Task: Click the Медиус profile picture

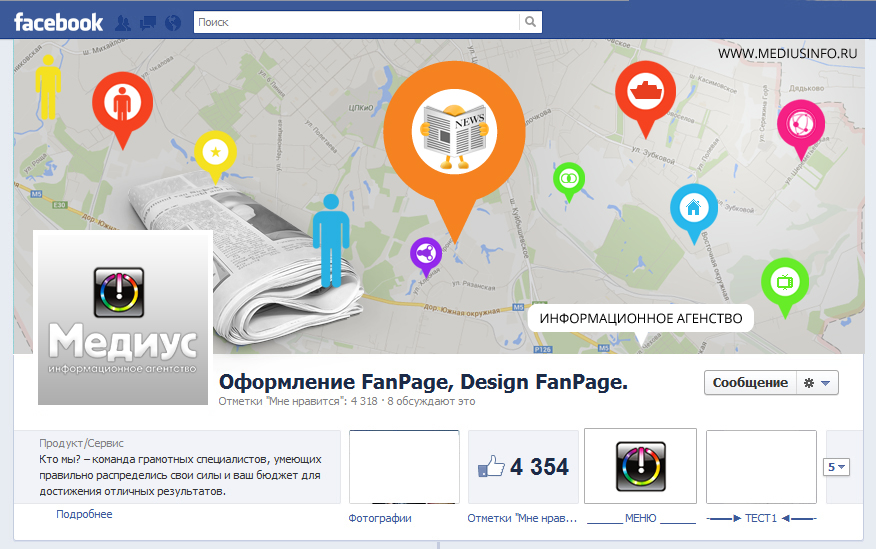Action: click(x=123, y=317)
